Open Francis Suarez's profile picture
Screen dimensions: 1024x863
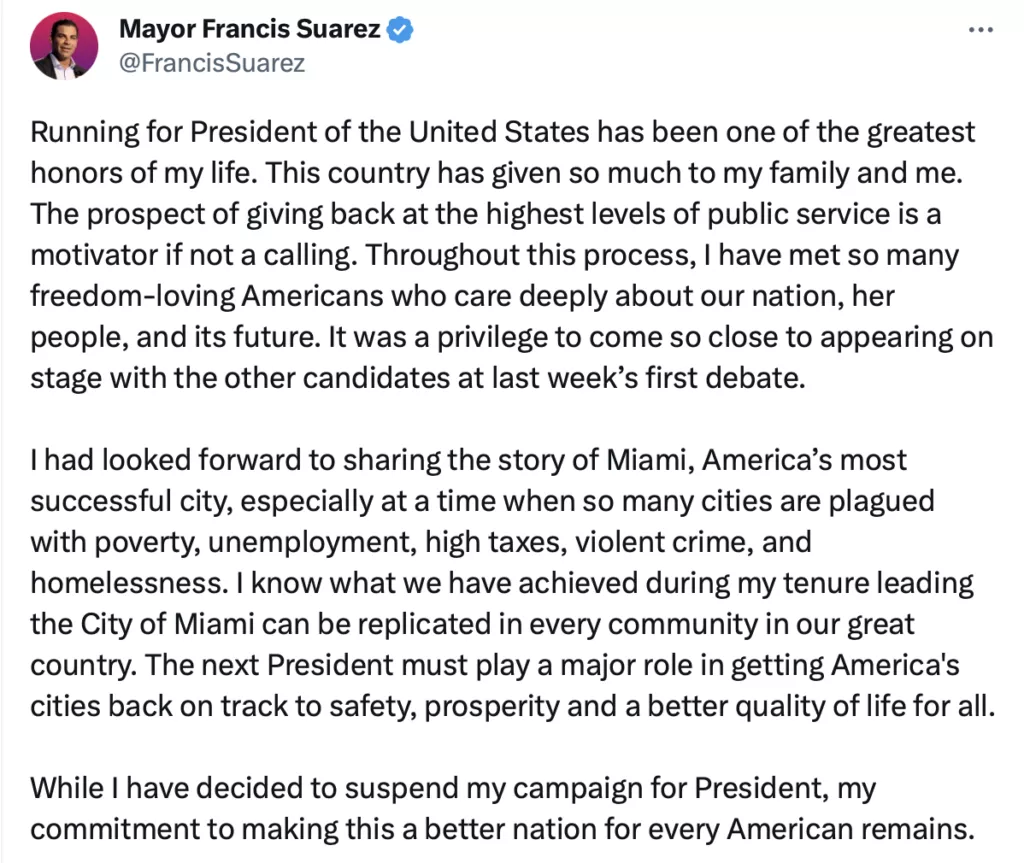pyautogui.click(x=64, y=46)
